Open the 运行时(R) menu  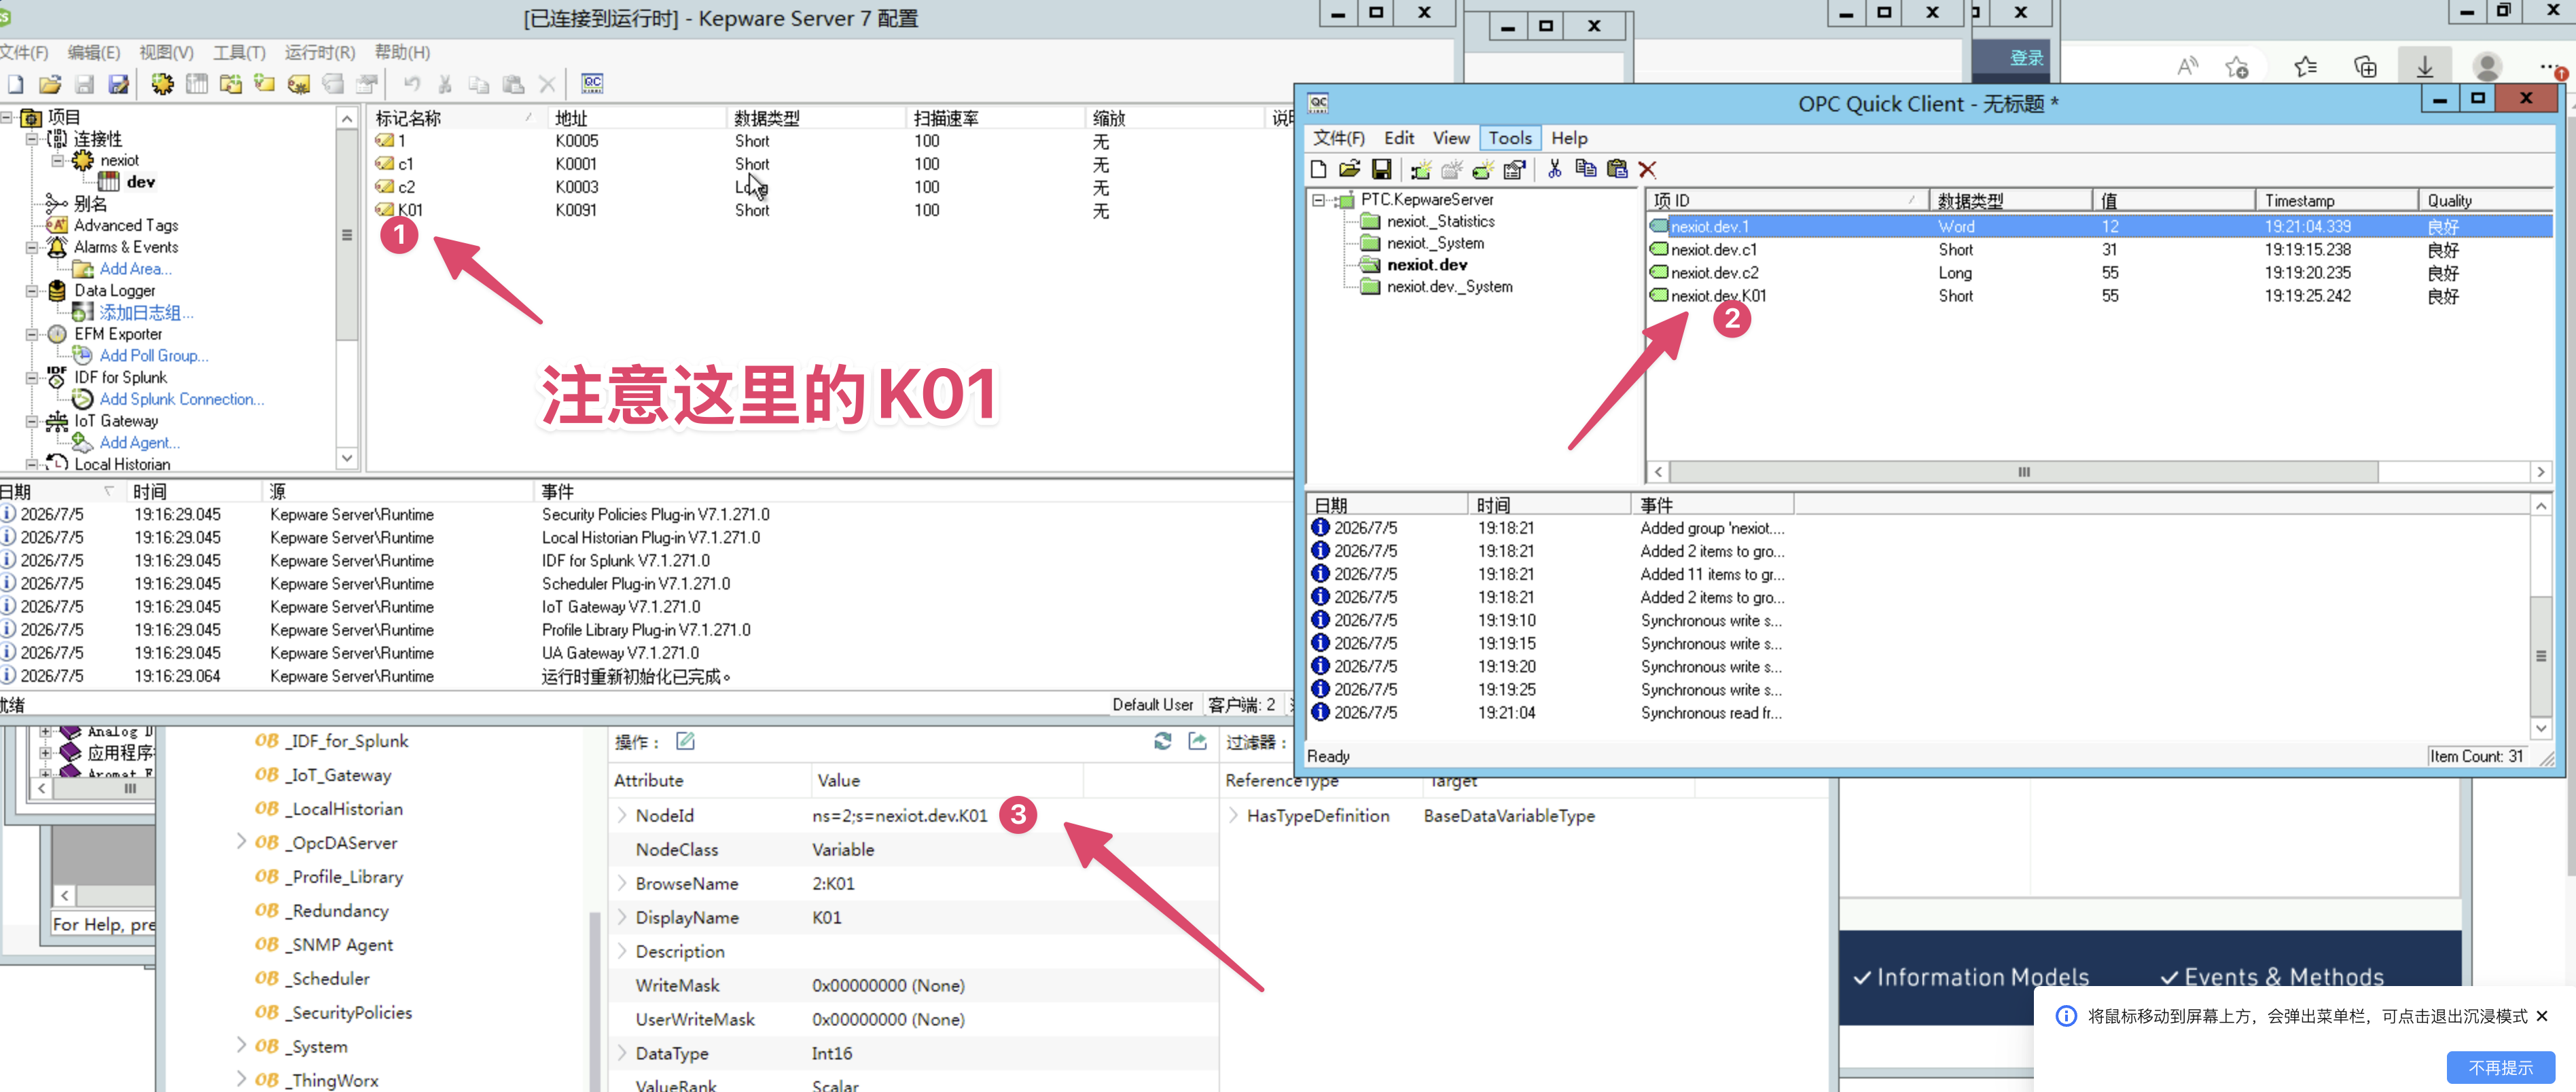[x=320, y=52]
